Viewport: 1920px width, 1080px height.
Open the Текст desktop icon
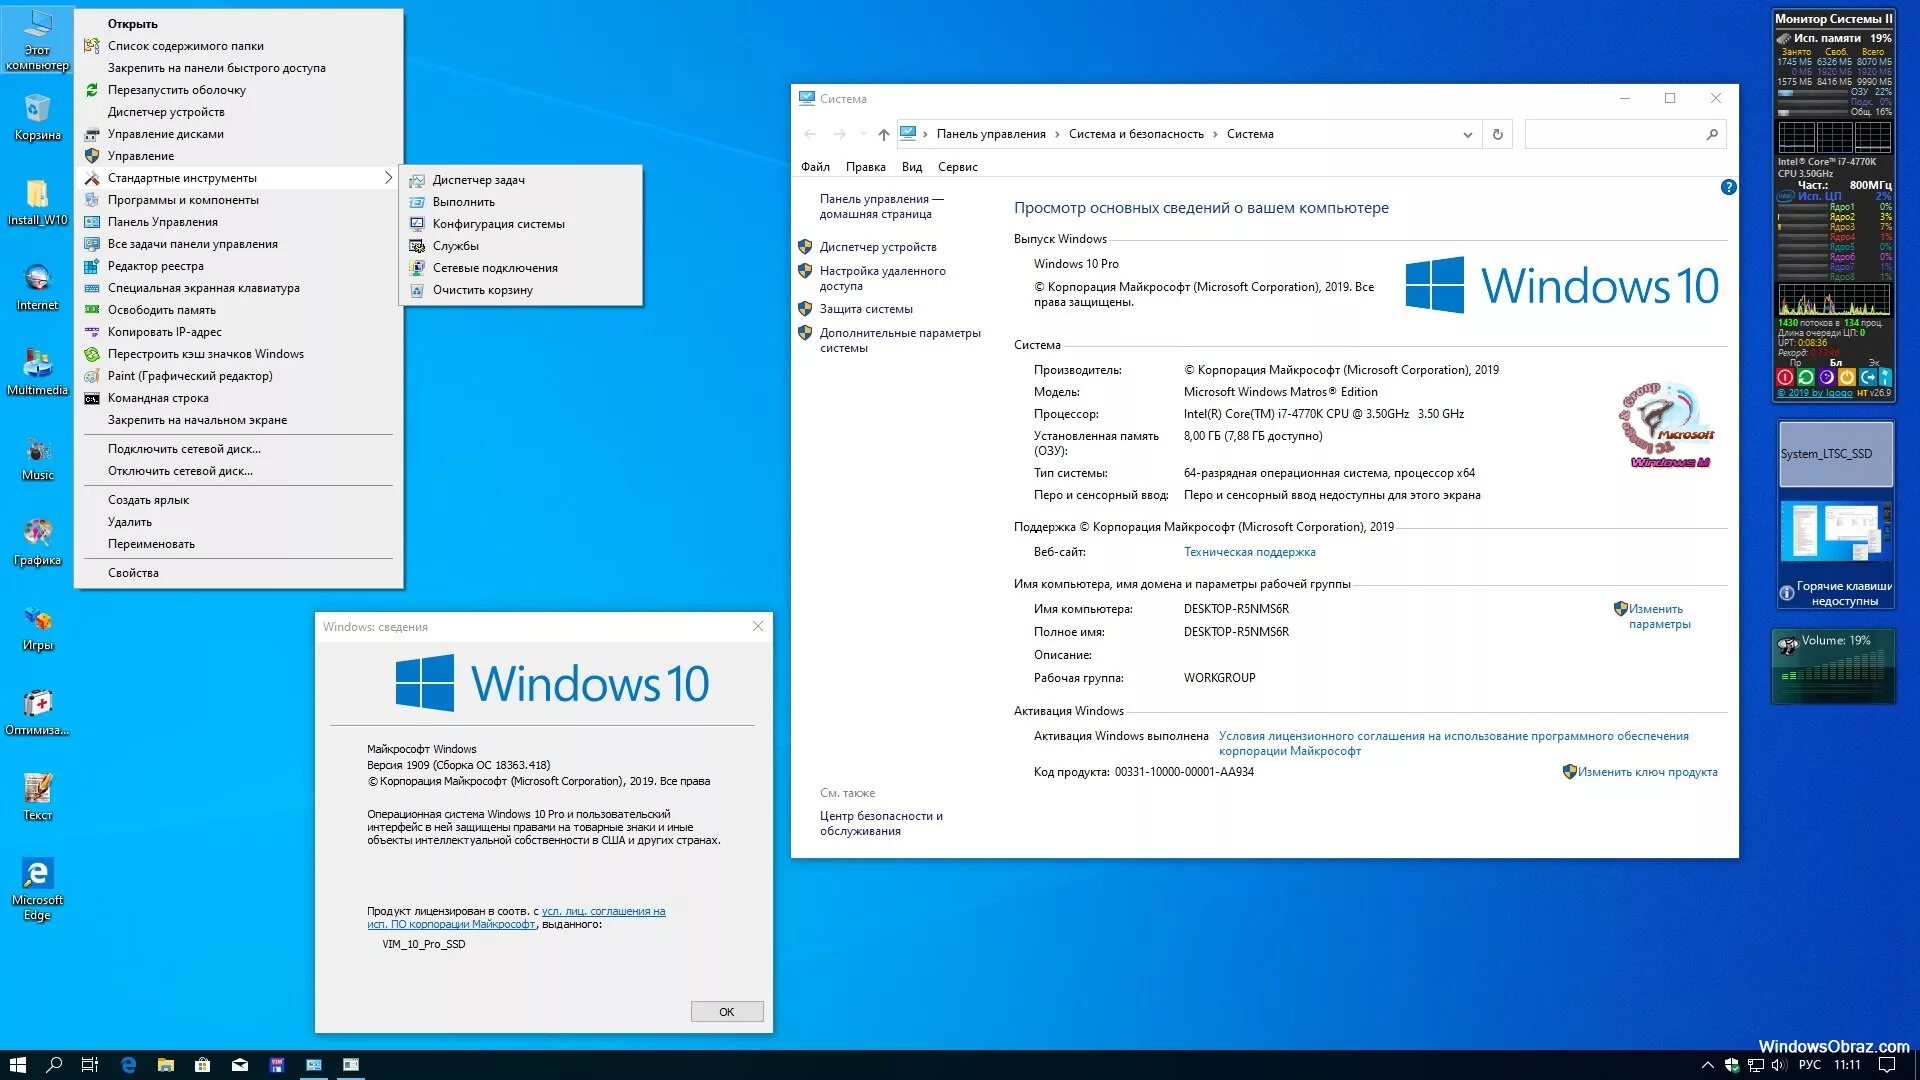[37, 797]
